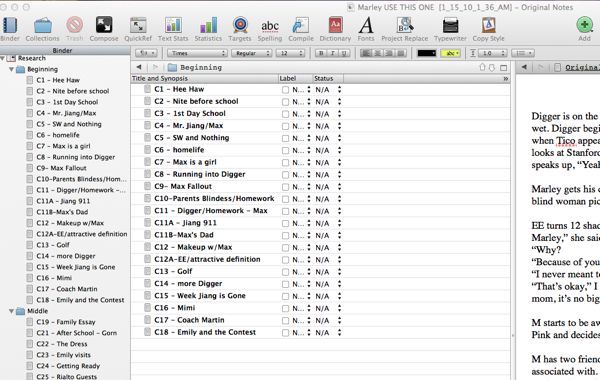Go to previous document up arrow

click(x=482, y=67)
